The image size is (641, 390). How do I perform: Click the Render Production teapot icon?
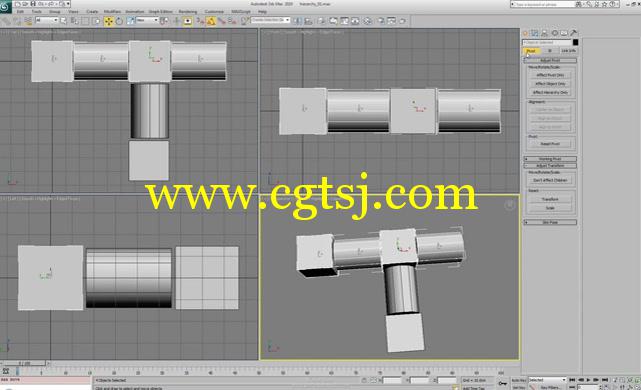(x=403, y=21)
